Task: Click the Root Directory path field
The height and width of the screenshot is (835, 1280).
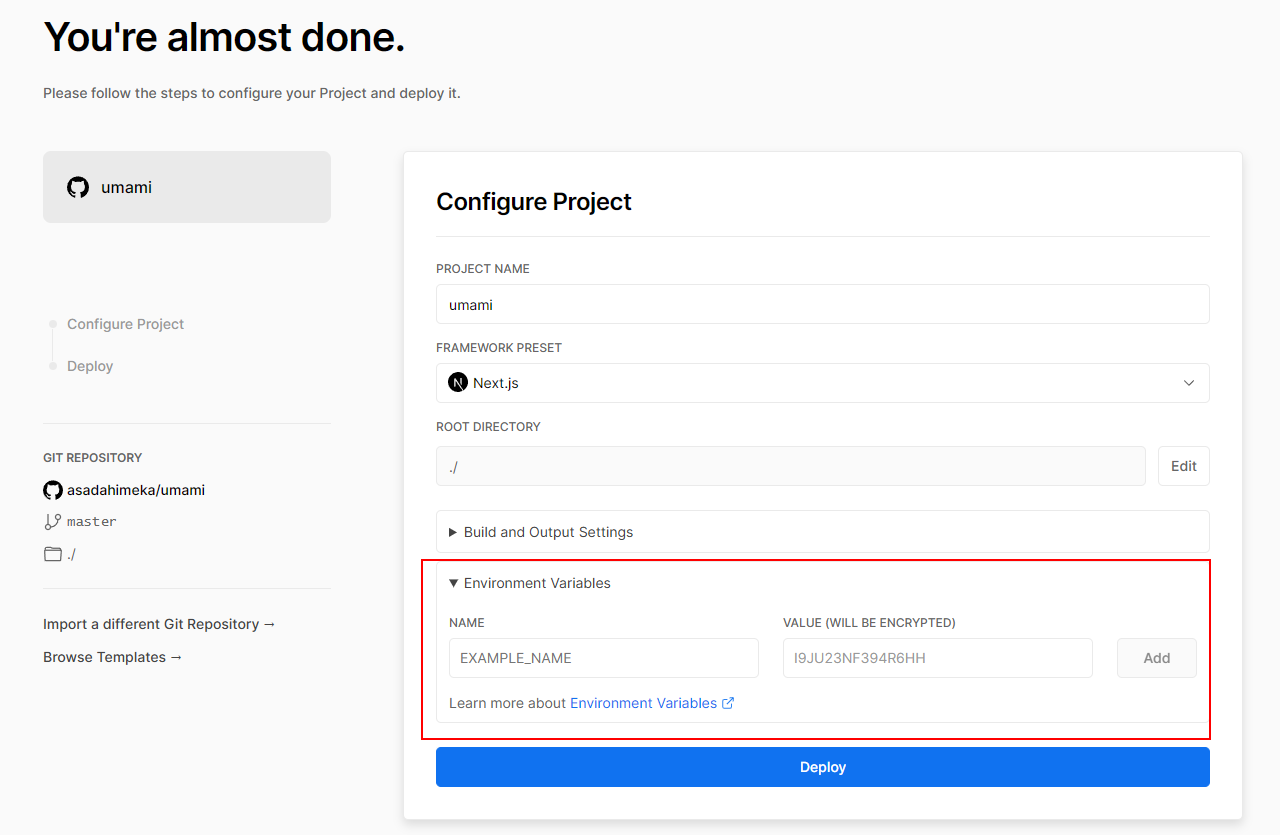Action: click(791, 466)
